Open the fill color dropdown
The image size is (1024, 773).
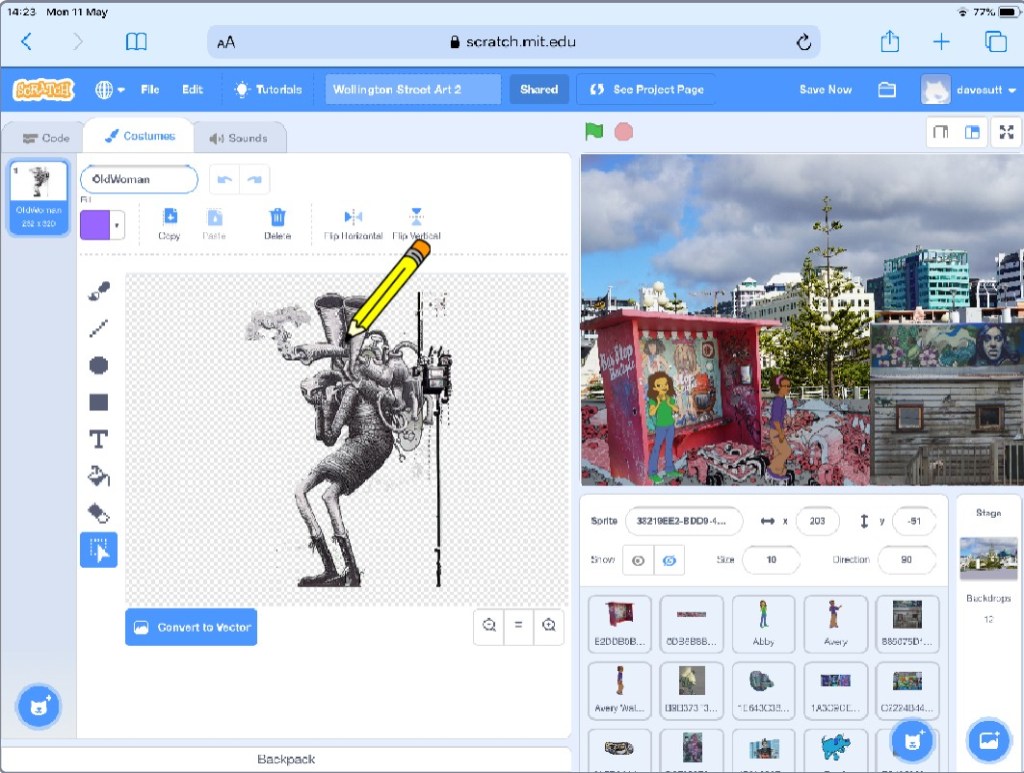coord(117,225)
